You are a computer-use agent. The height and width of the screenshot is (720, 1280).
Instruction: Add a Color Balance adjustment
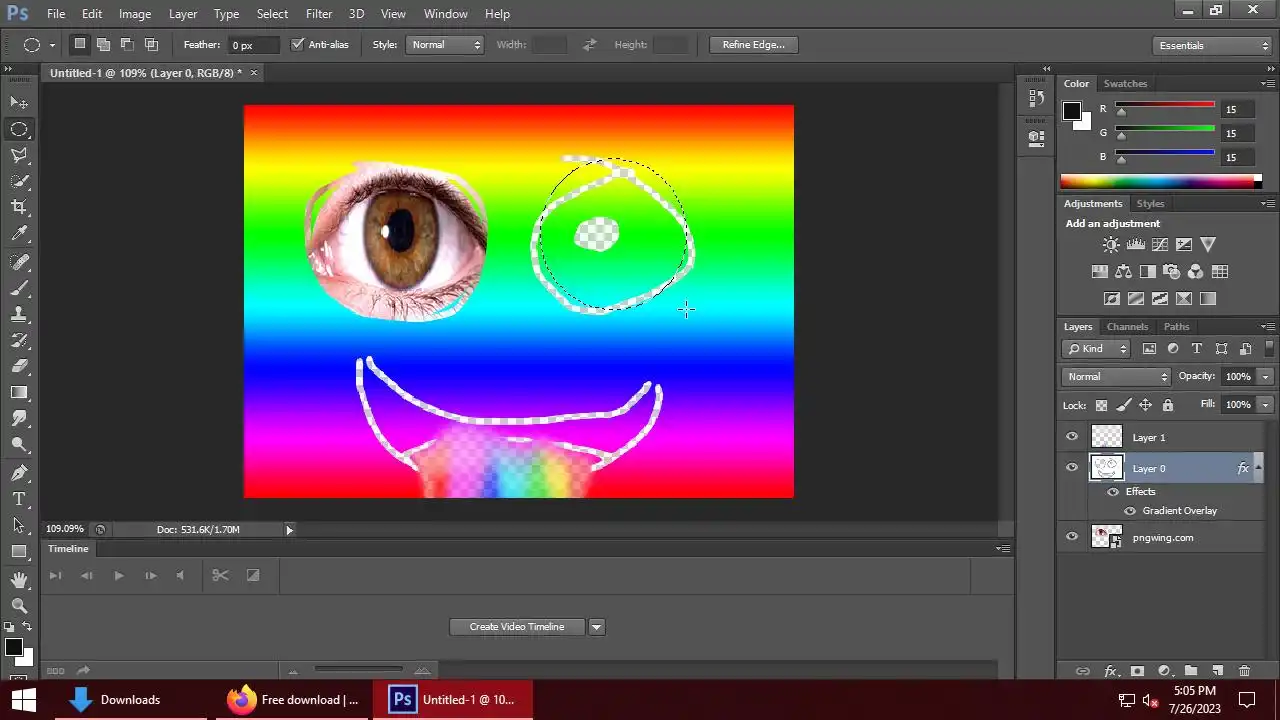click(1123, 271)
